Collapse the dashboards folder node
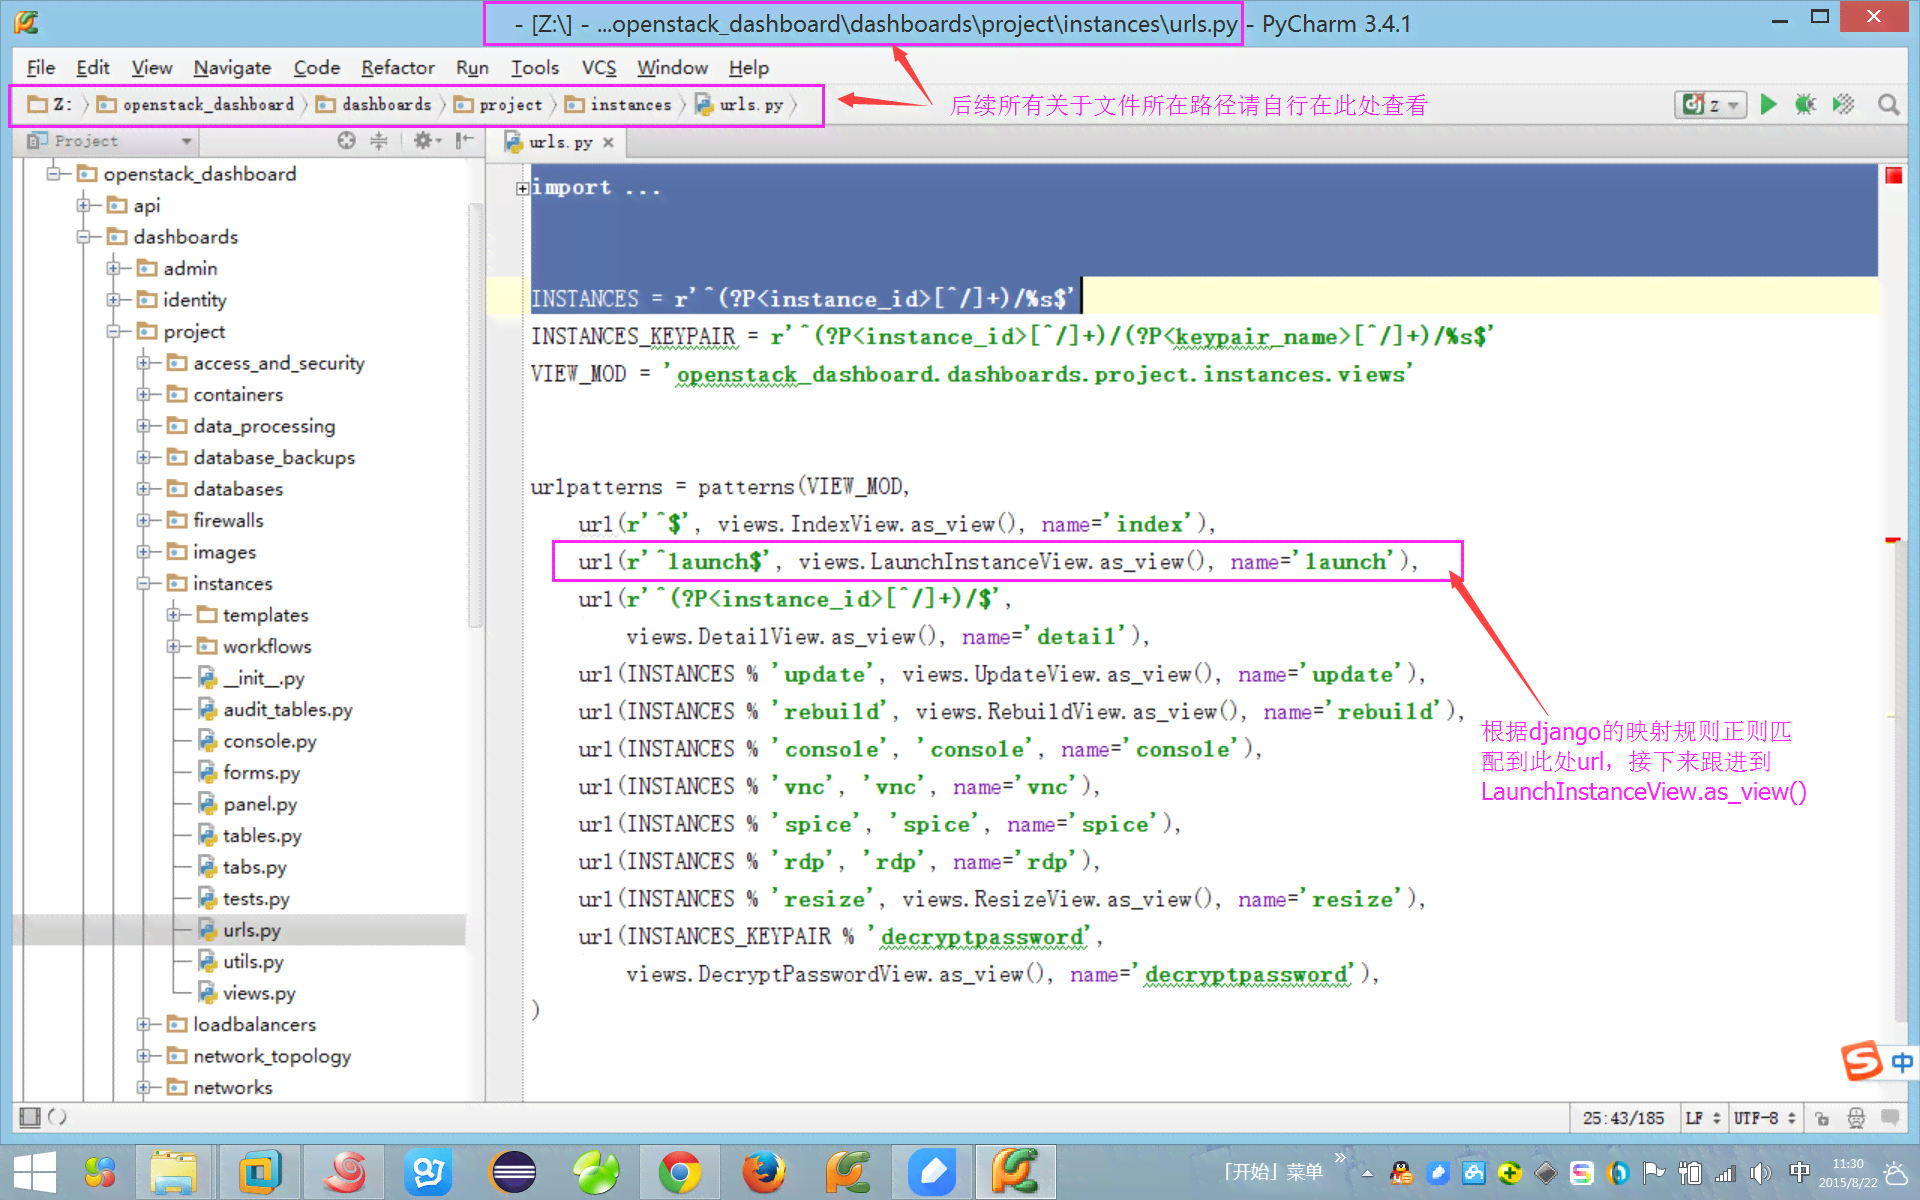The height and width of the screenshot is (1200, 1920). pos(84,237)
